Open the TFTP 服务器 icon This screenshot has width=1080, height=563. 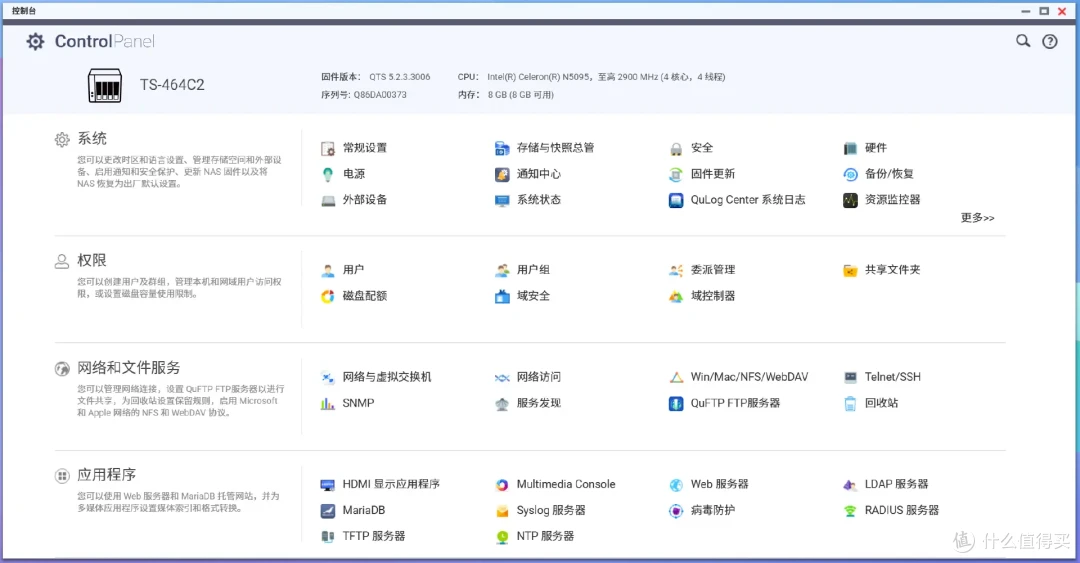[x=328, y=536]
